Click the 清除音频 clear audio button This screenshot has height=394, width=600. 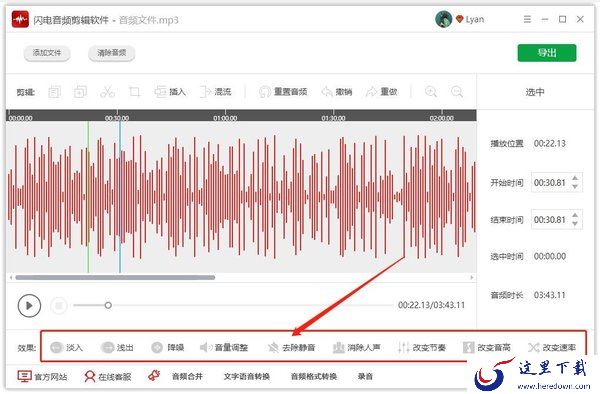[111, 53]
